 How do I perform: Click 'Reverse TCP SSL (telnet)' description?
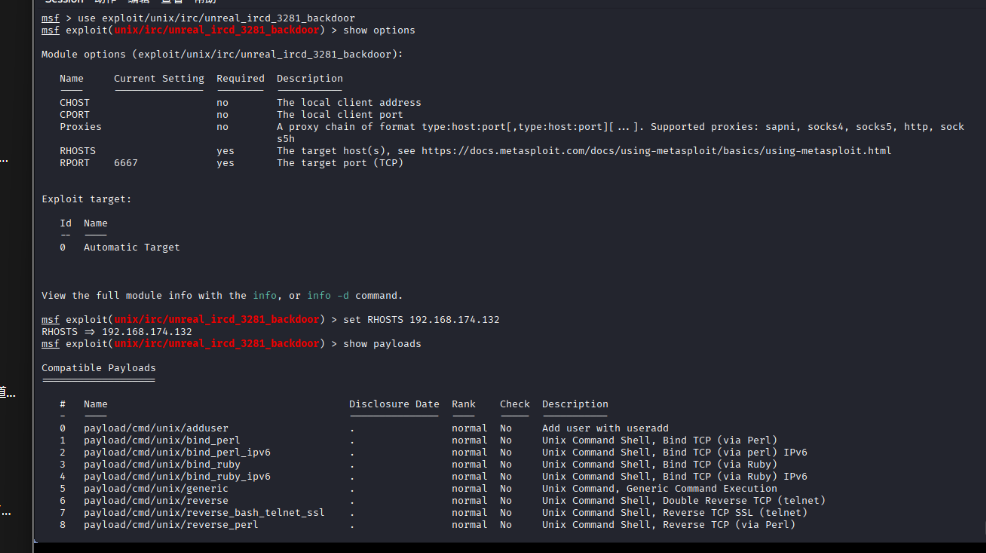point(735,513)
